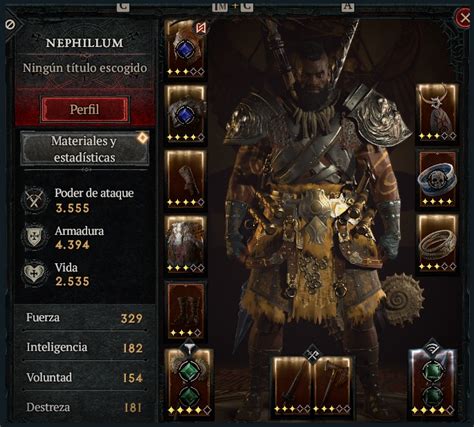474x427 pixels.
Task: Select the helmet equipment slot
Action: click(186, 48)
